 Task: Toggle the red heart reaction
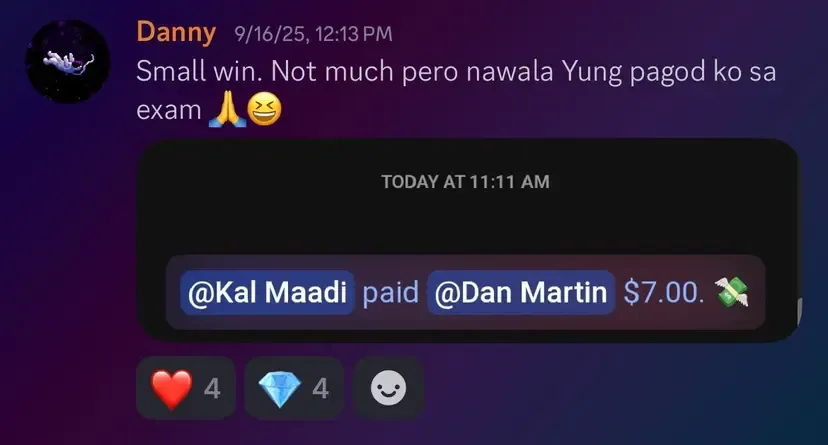pyautogui.click(x=186, y=388)
